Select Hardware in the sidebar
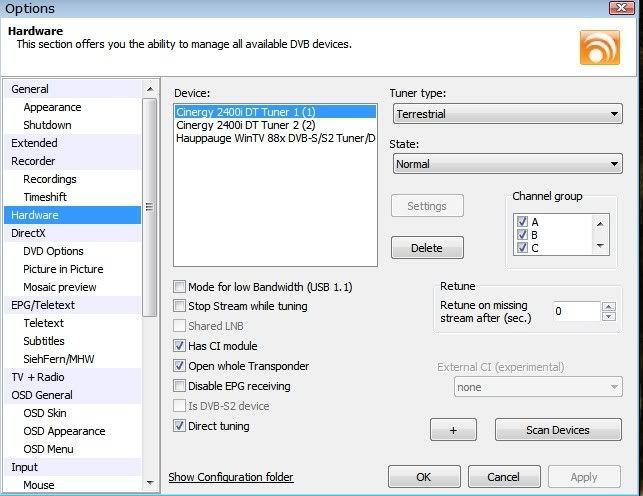This screenshot has height=496, width=643. click(x=72, y=215)
